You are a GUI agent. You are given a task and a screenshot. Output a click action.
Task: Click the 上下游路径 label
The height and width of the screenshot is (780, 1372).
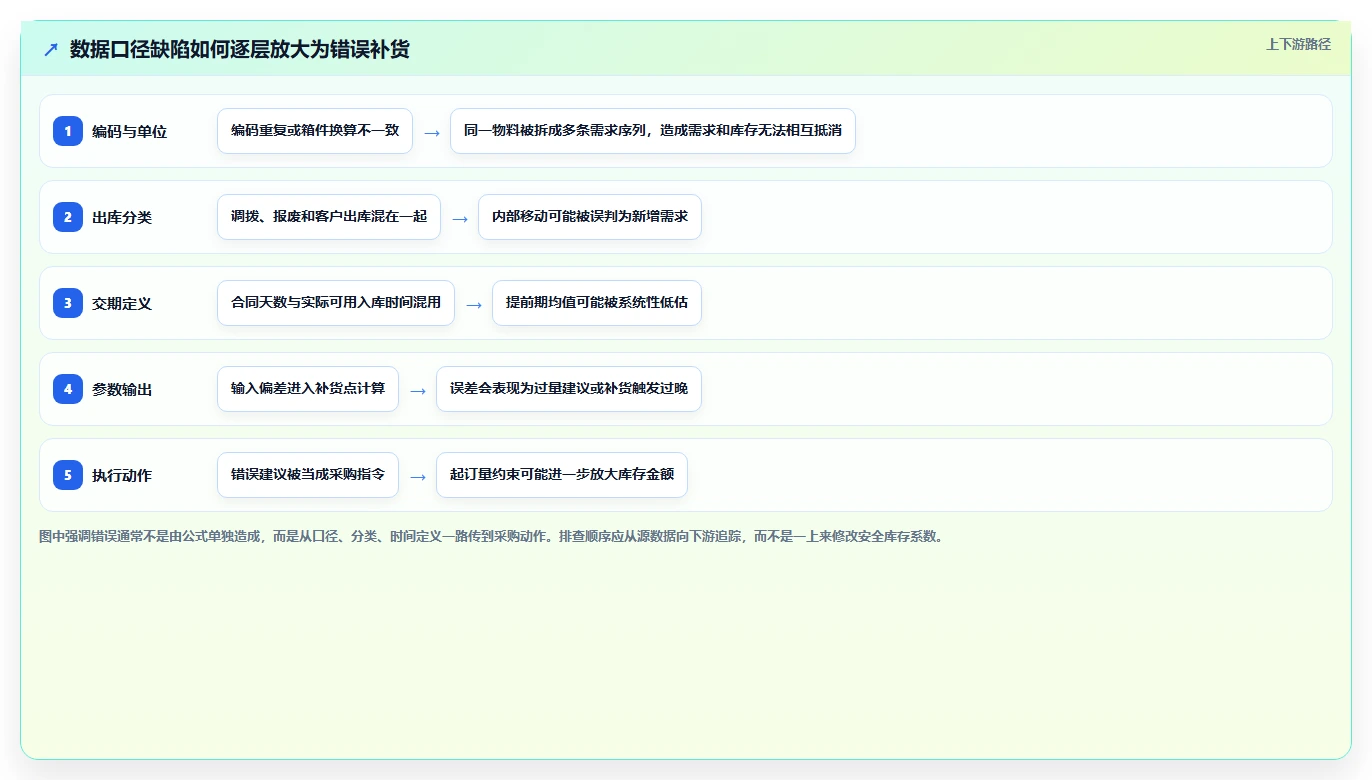[1298, 44]
